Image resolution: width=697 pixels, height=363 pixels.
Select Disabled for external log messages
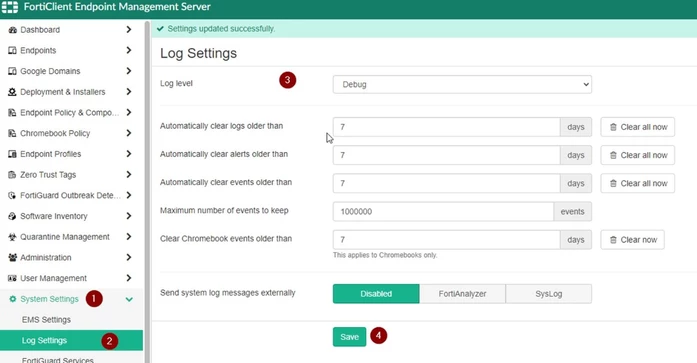point(376,294)
